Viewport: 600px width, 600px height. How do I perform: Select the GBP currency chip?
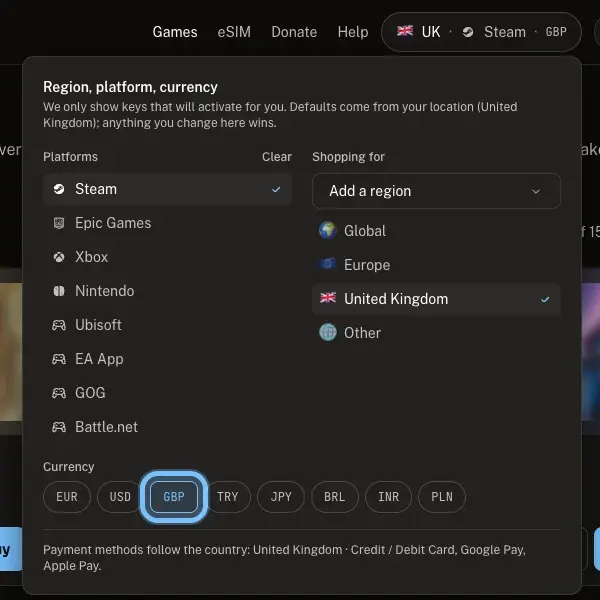tap(174, 497)
